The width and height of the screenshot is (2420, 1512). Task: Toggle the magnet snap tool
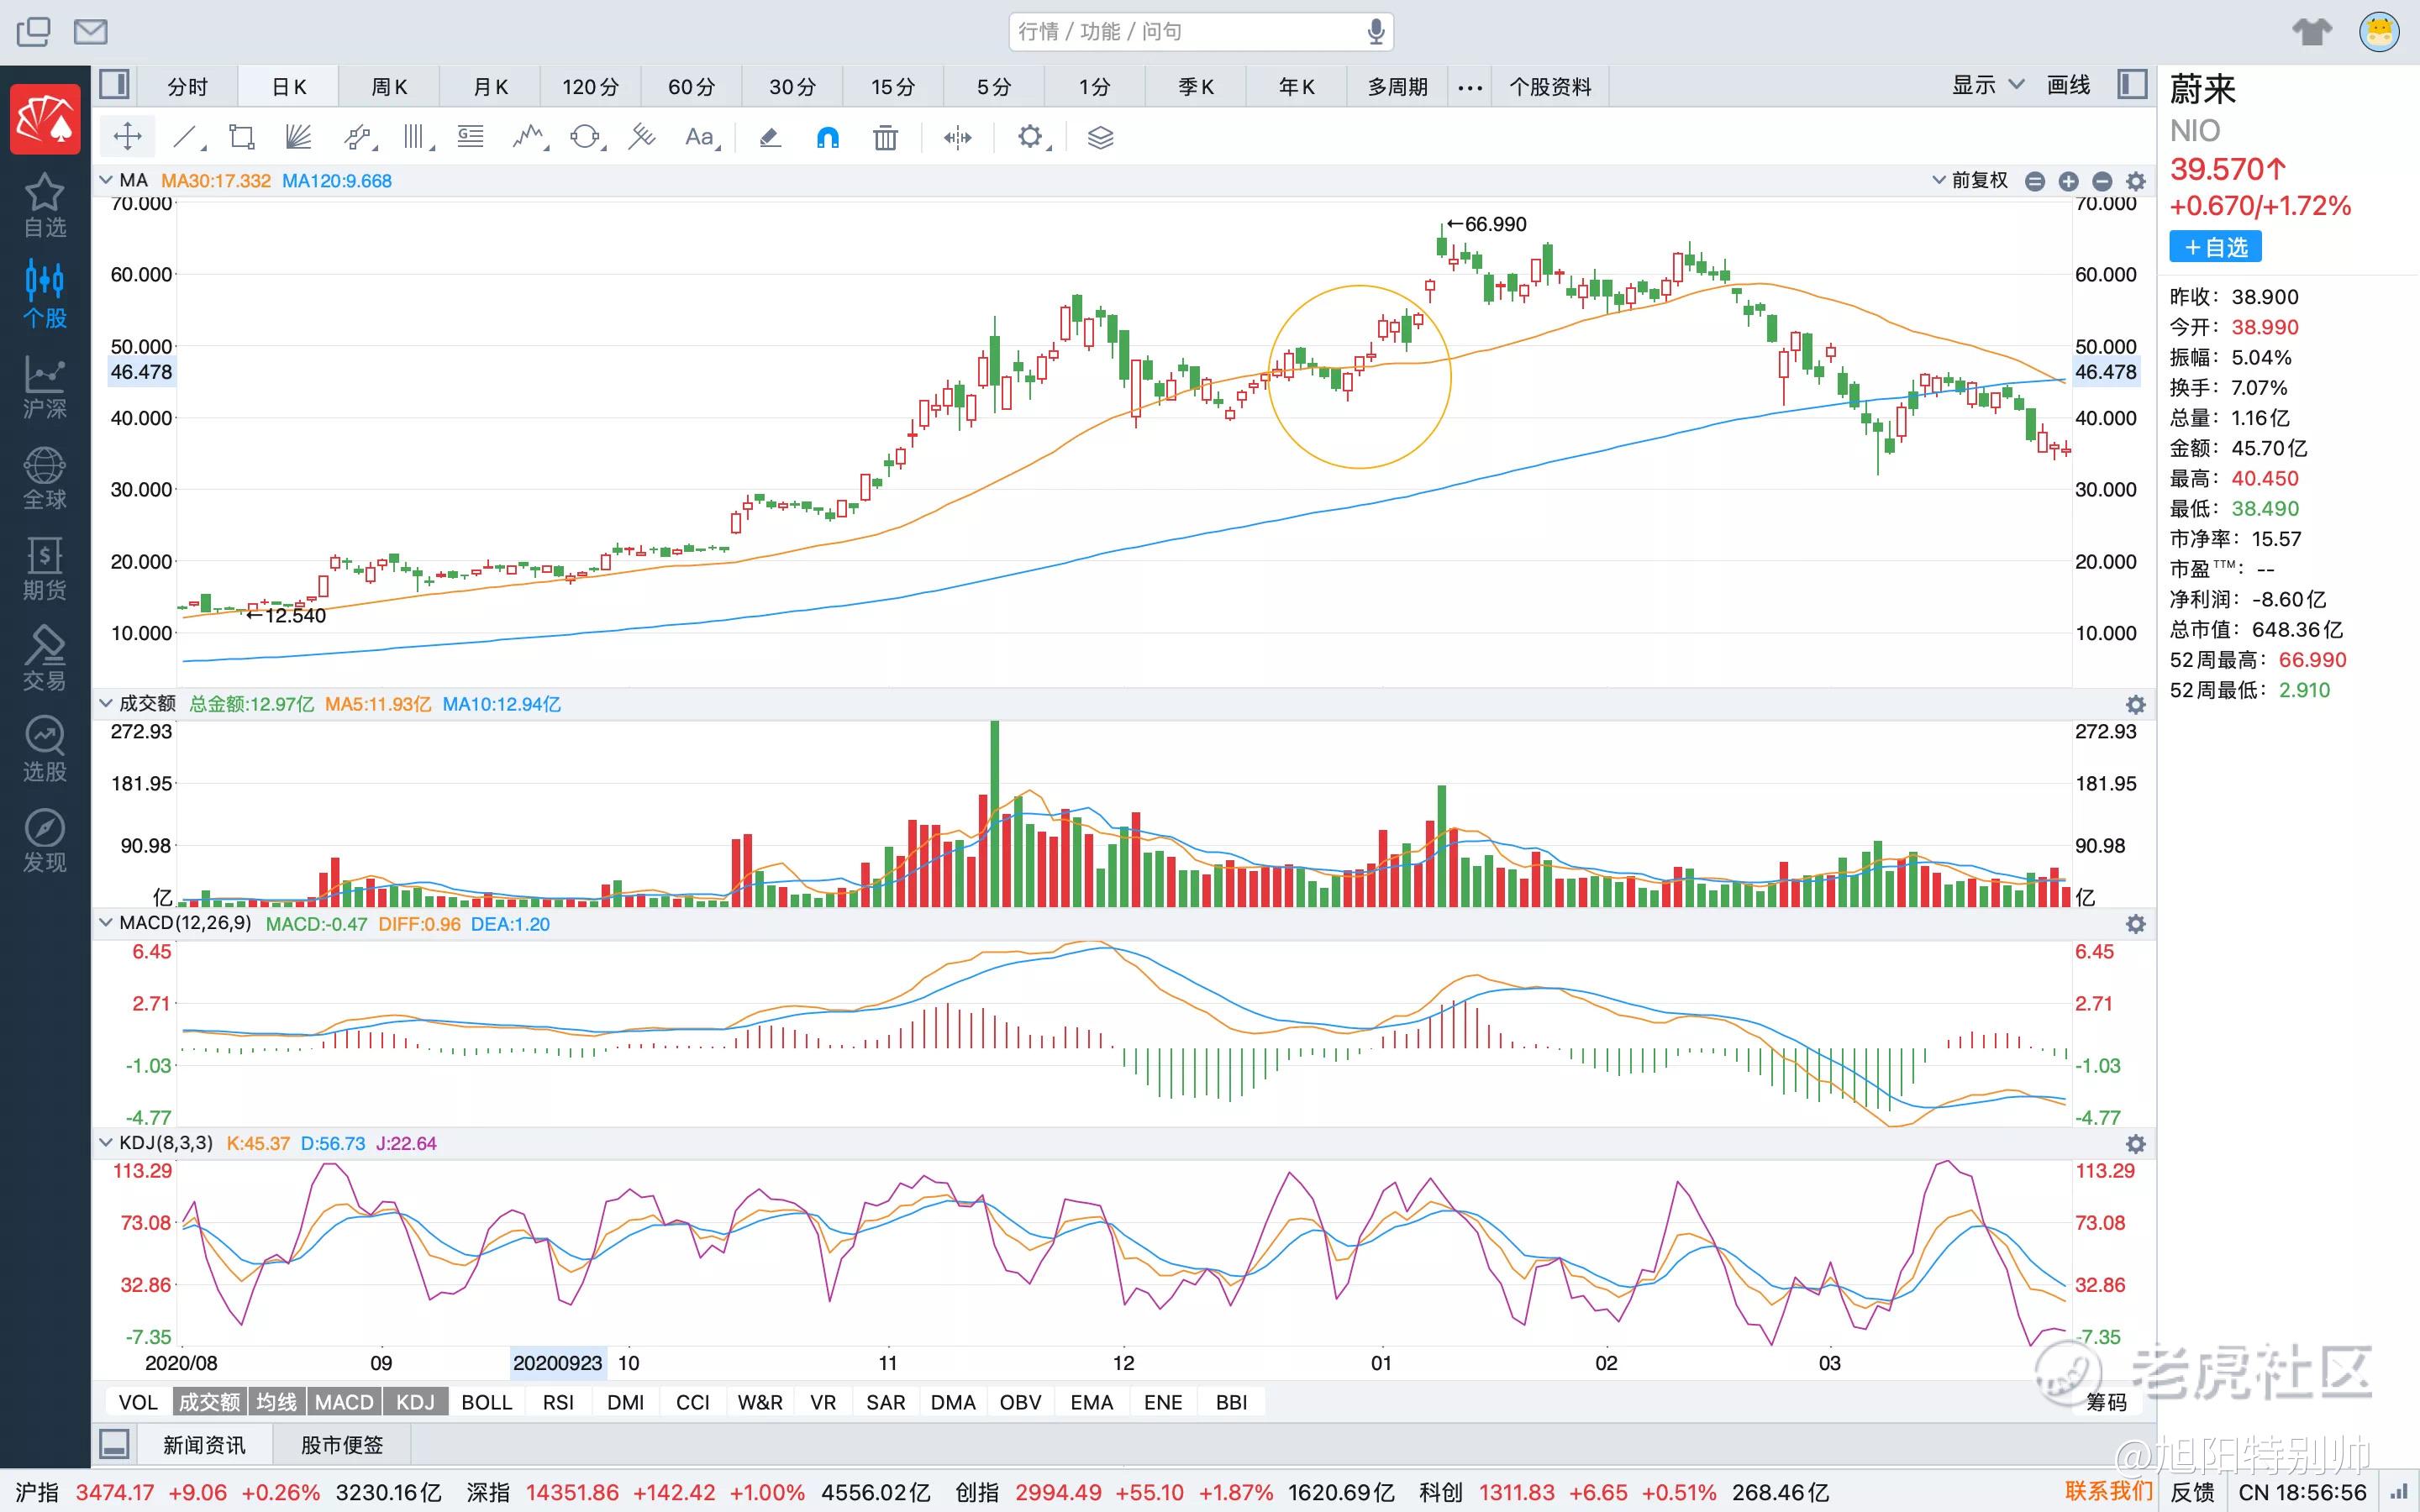tap(828, 137)
